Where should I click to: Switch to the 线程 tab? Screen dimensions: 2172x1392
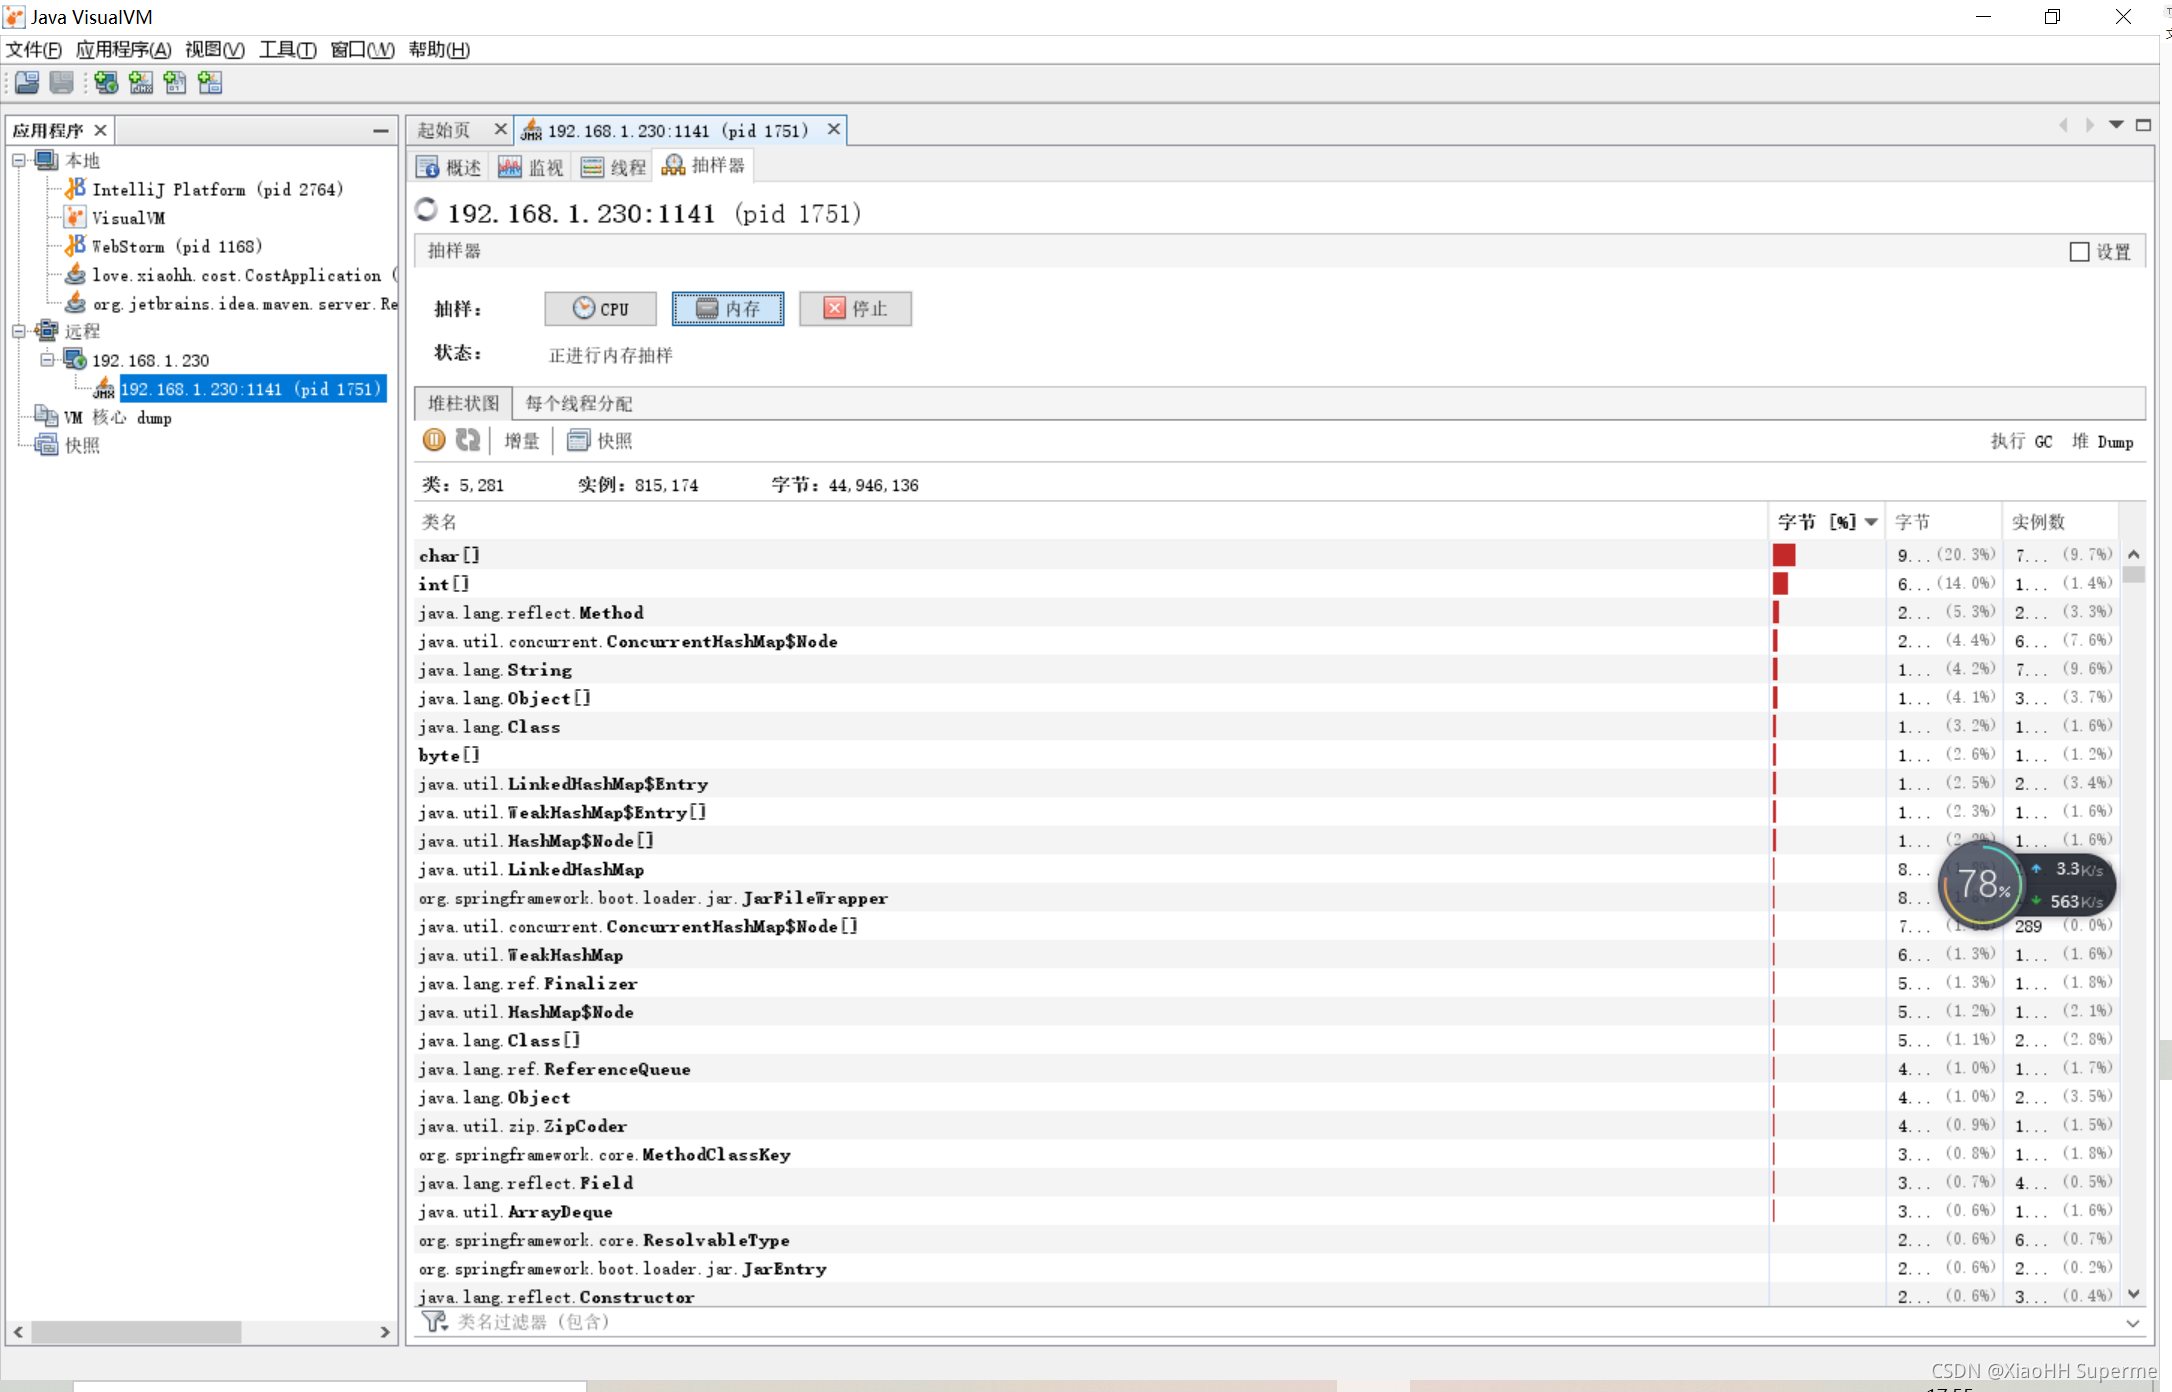pos(614,167)
